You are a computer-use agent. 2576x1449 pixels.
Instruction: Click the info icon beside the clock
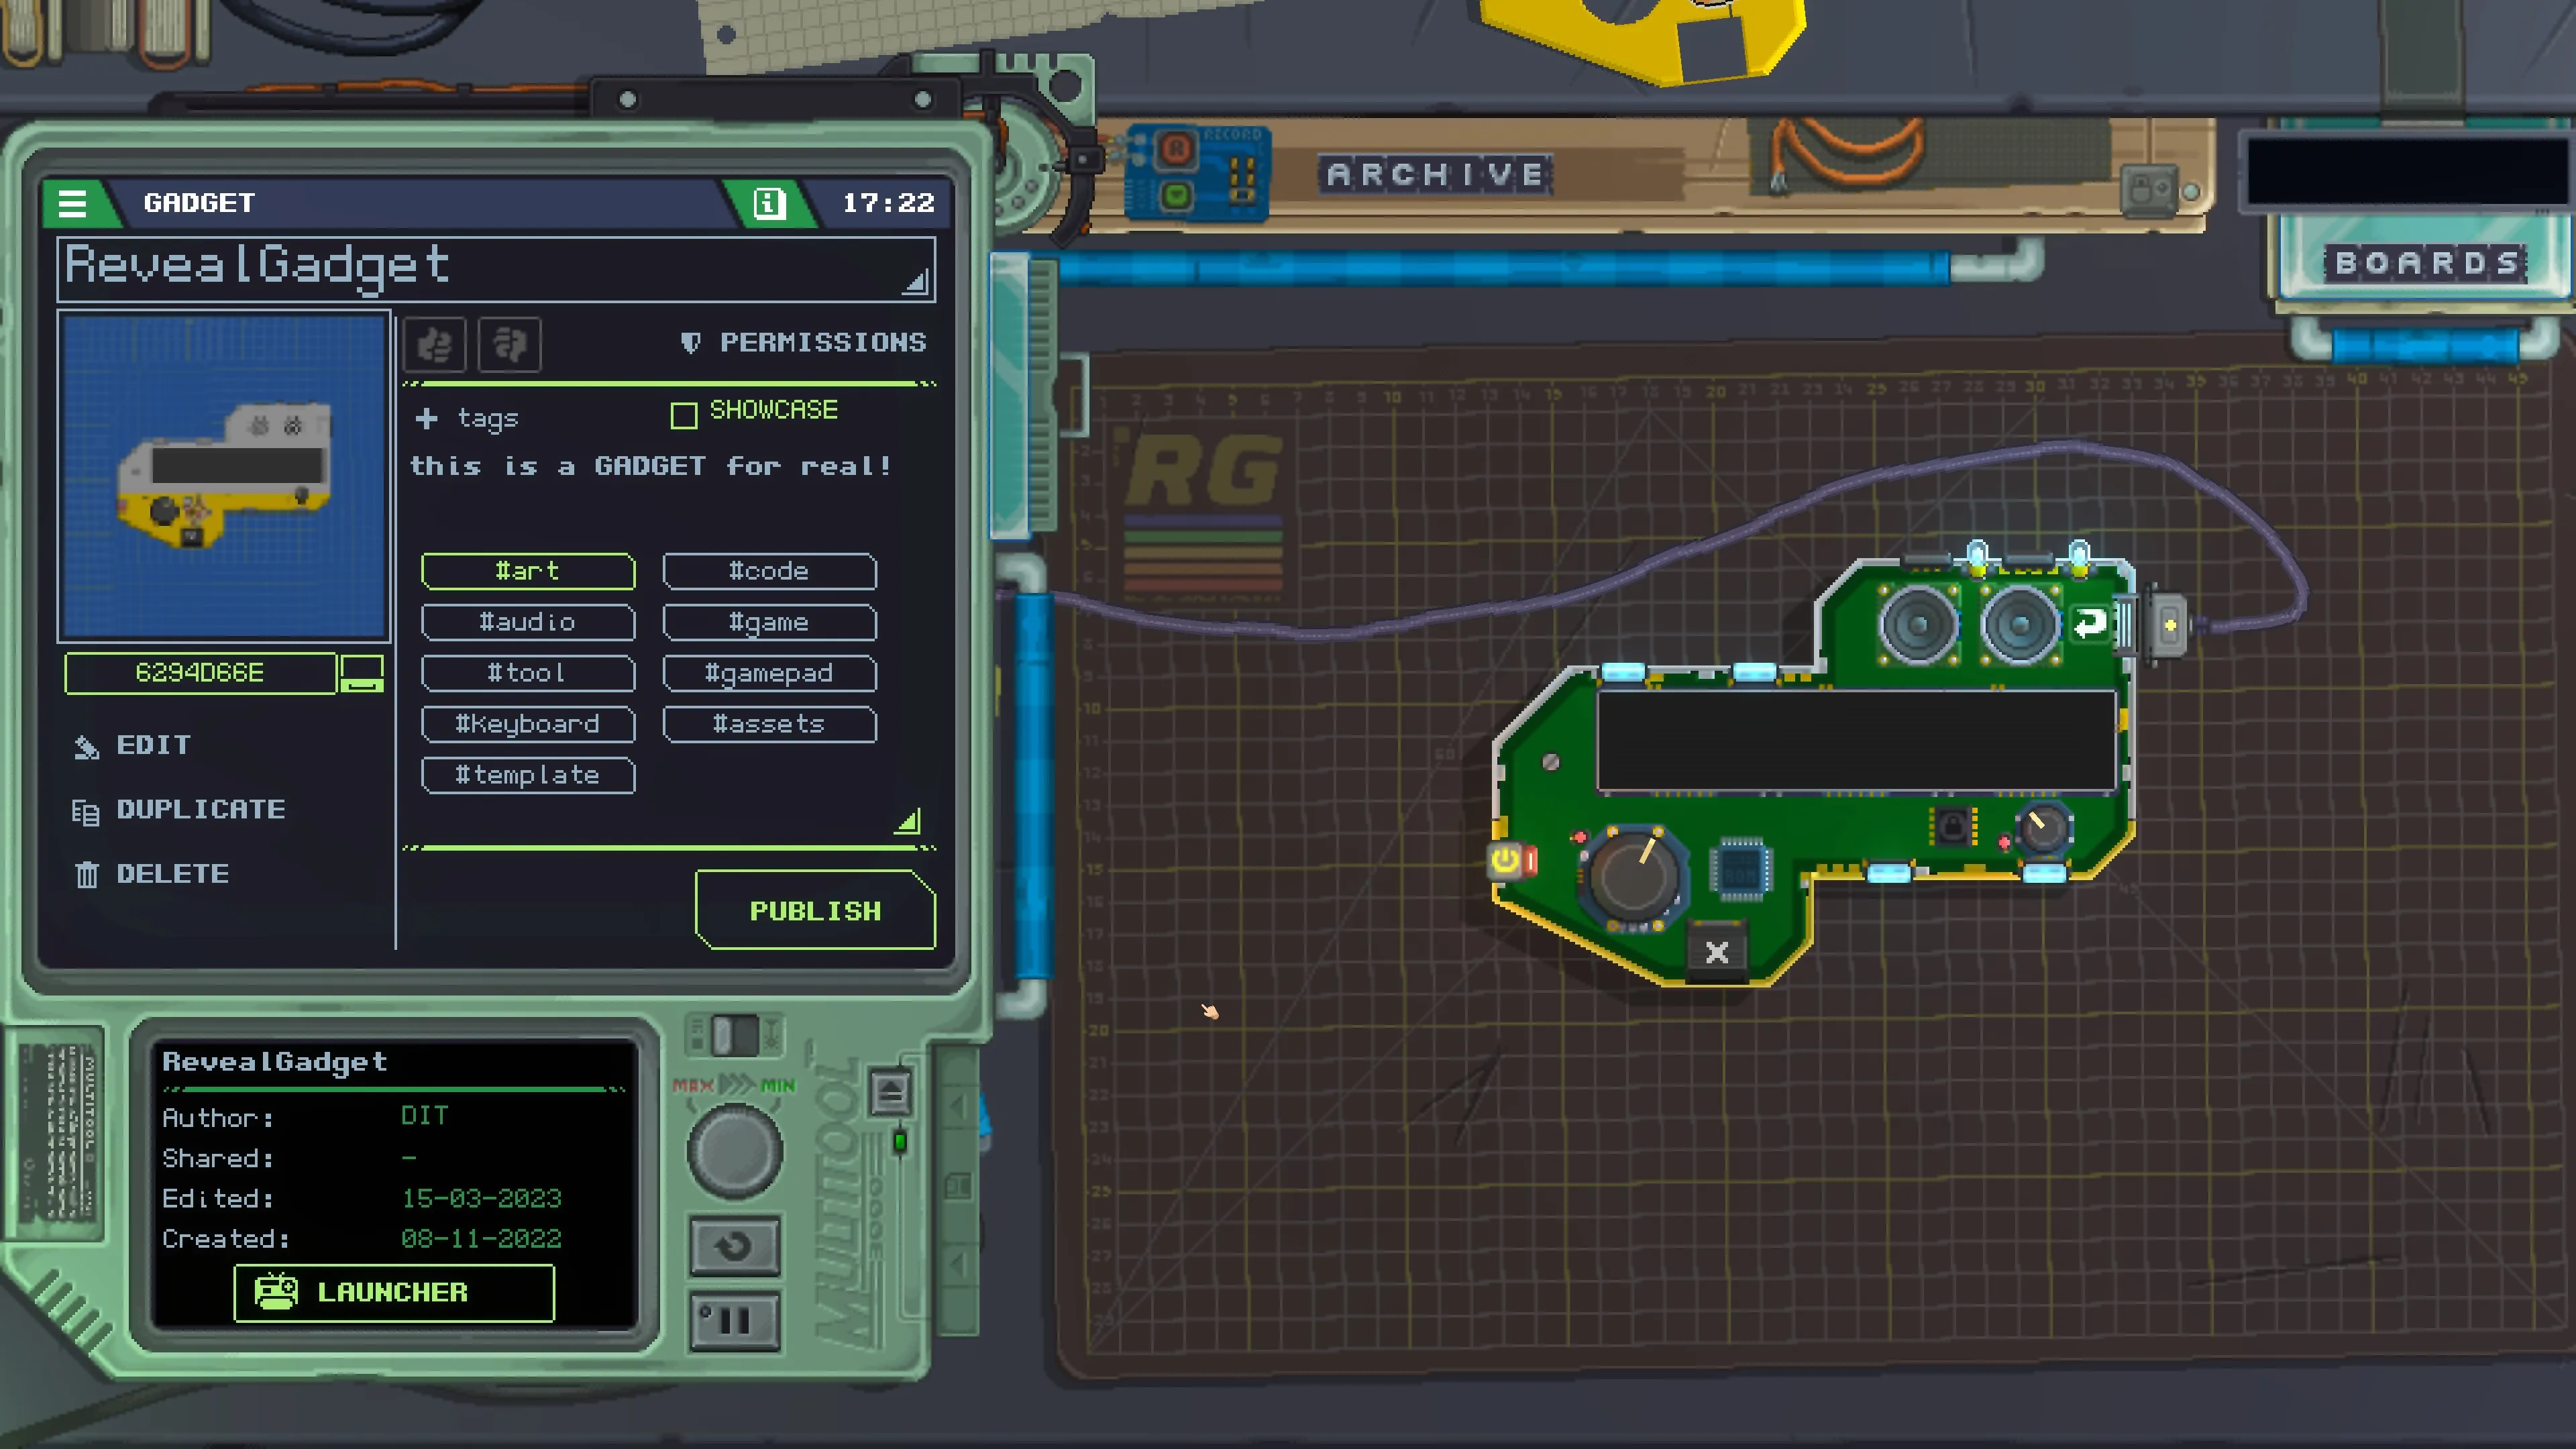(768, 203)
